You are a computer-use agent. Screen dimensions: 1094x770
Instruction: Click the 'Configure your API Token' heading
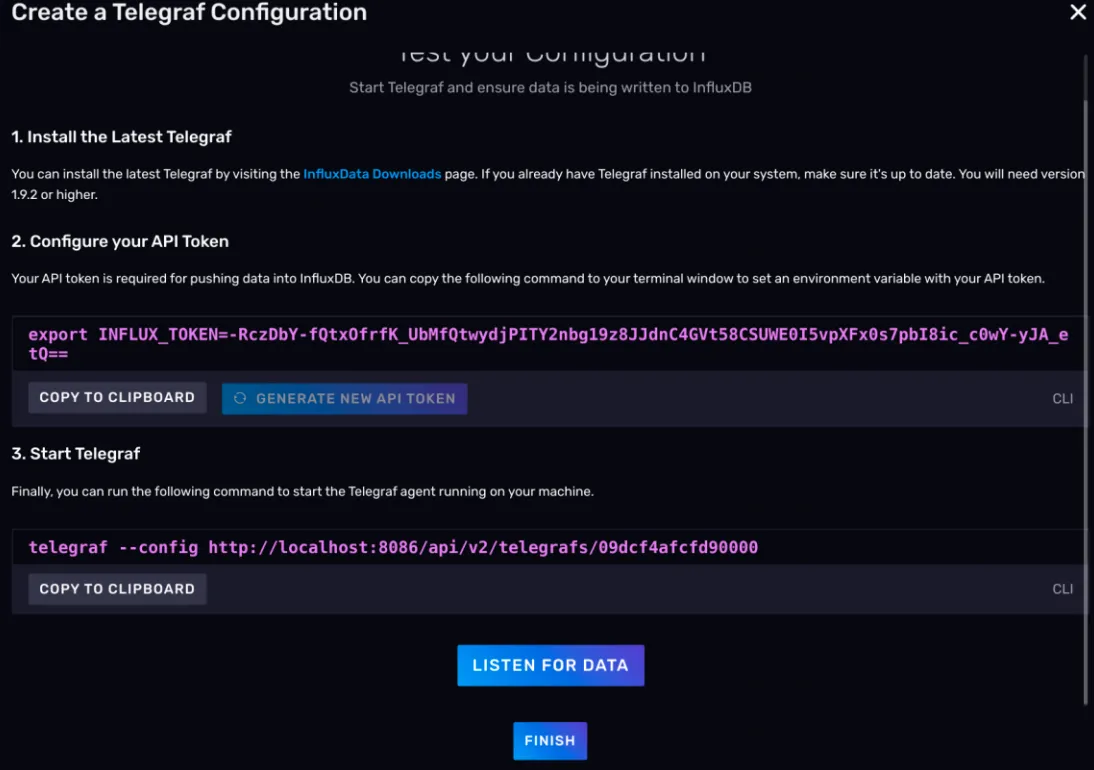(x=120, y=241)
